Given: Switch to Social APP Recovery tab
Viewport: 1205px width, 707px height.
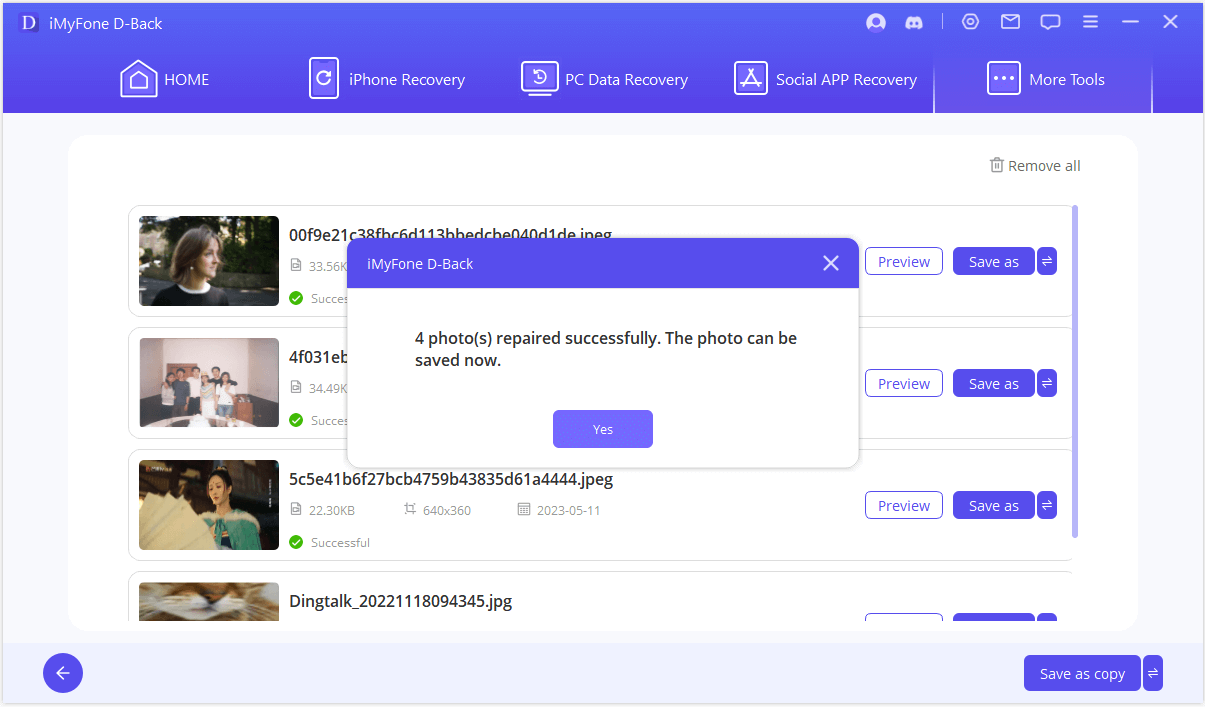Looking at the screenshot, I should (x=826, y=79).
